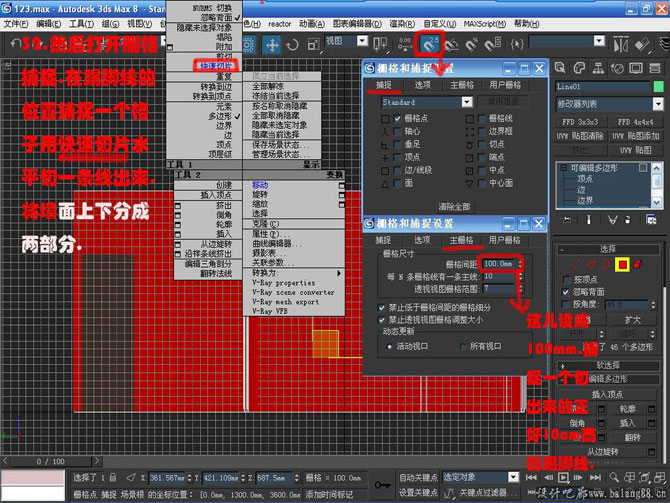Viewport: 670px width, 503px height.
Task: Collapse the 选择 rollout header
Action: (x=607, y=249)
